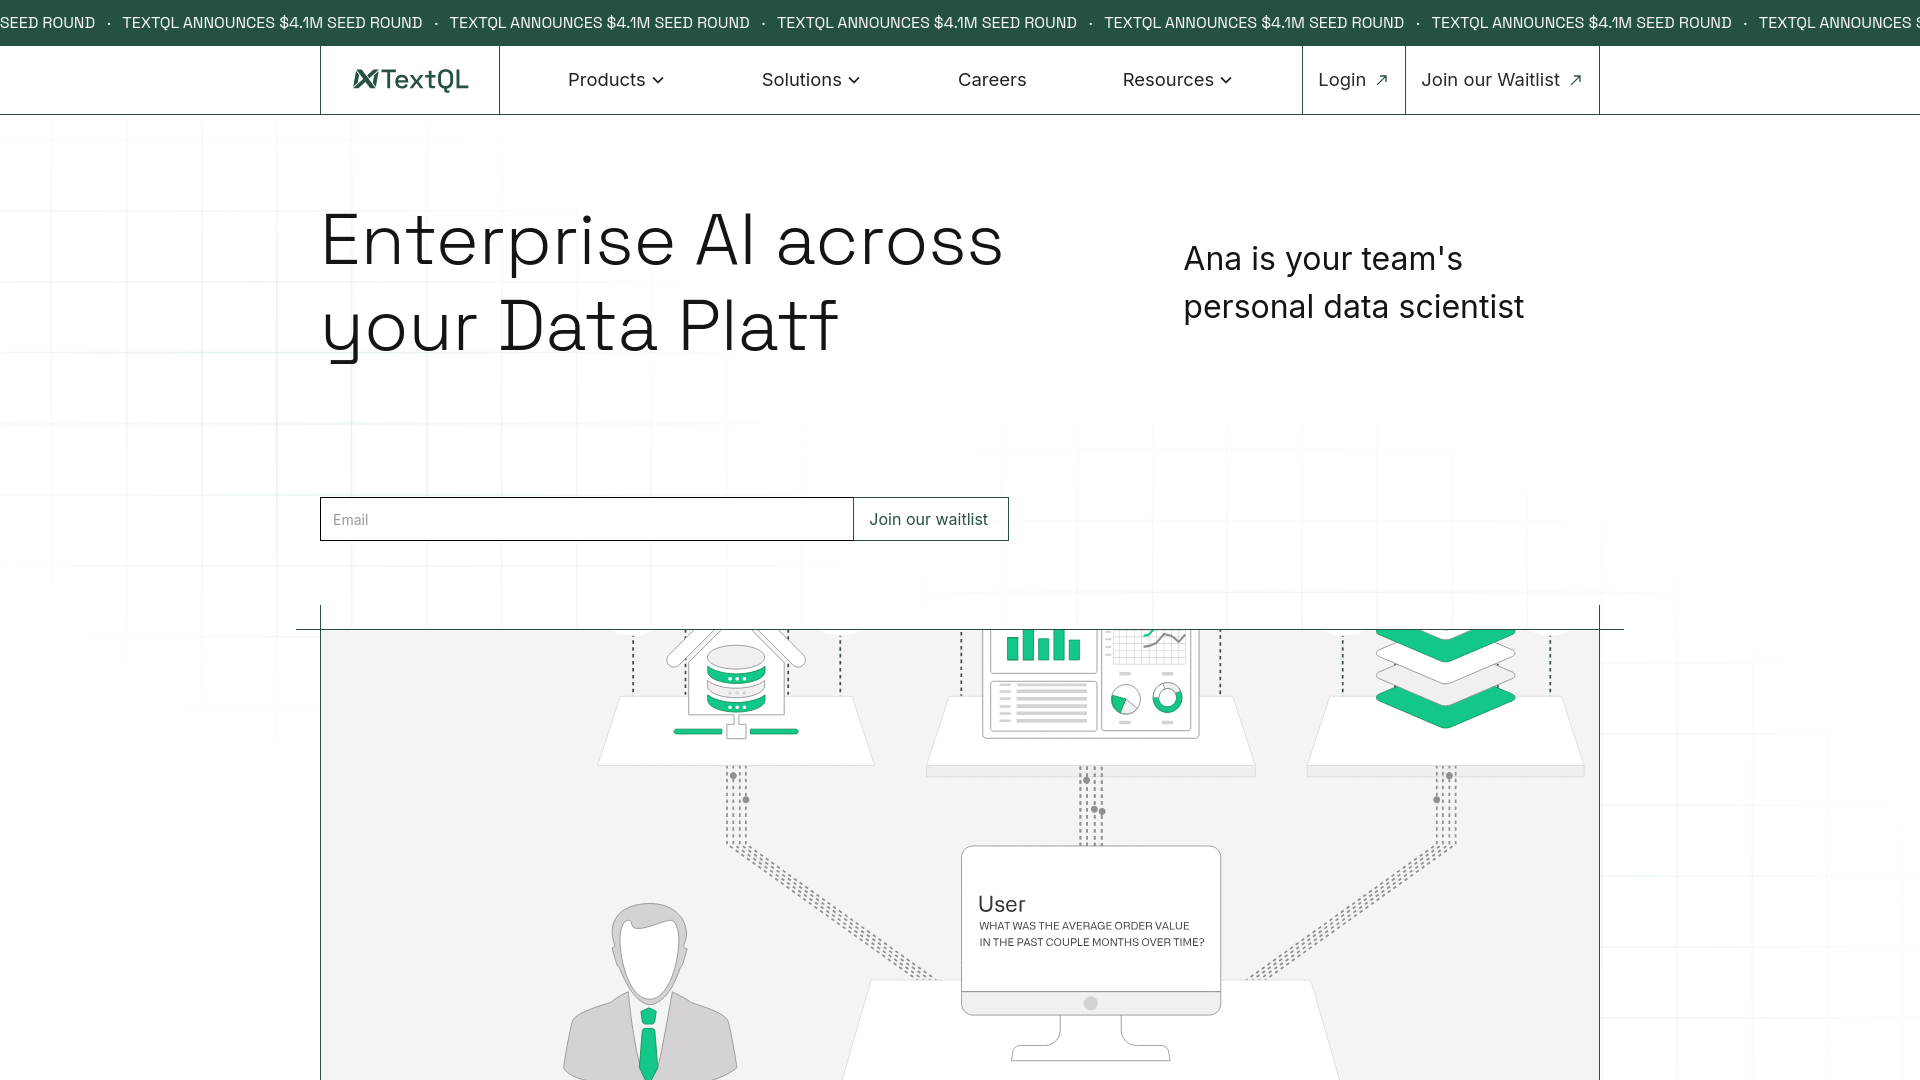
Task: Submit with Join our waitlist button
Action: [x=930, y=519]
